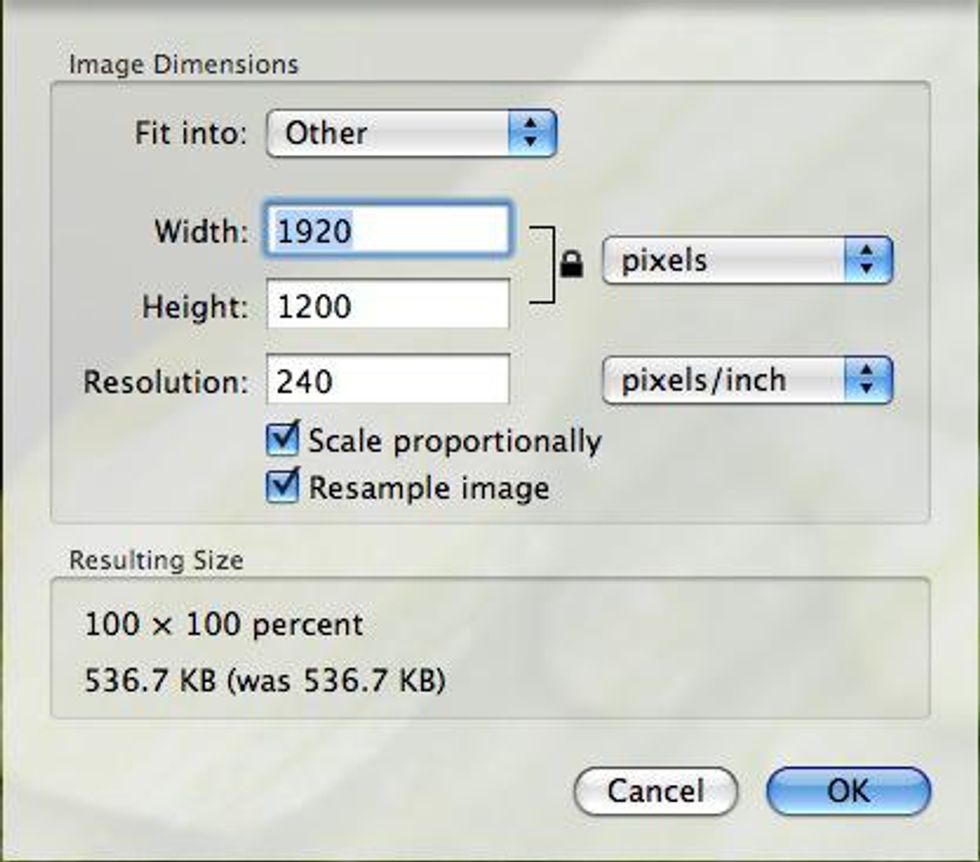Click the Fit into label
This screenshot has height=862, width=980.
click(190, 133)
